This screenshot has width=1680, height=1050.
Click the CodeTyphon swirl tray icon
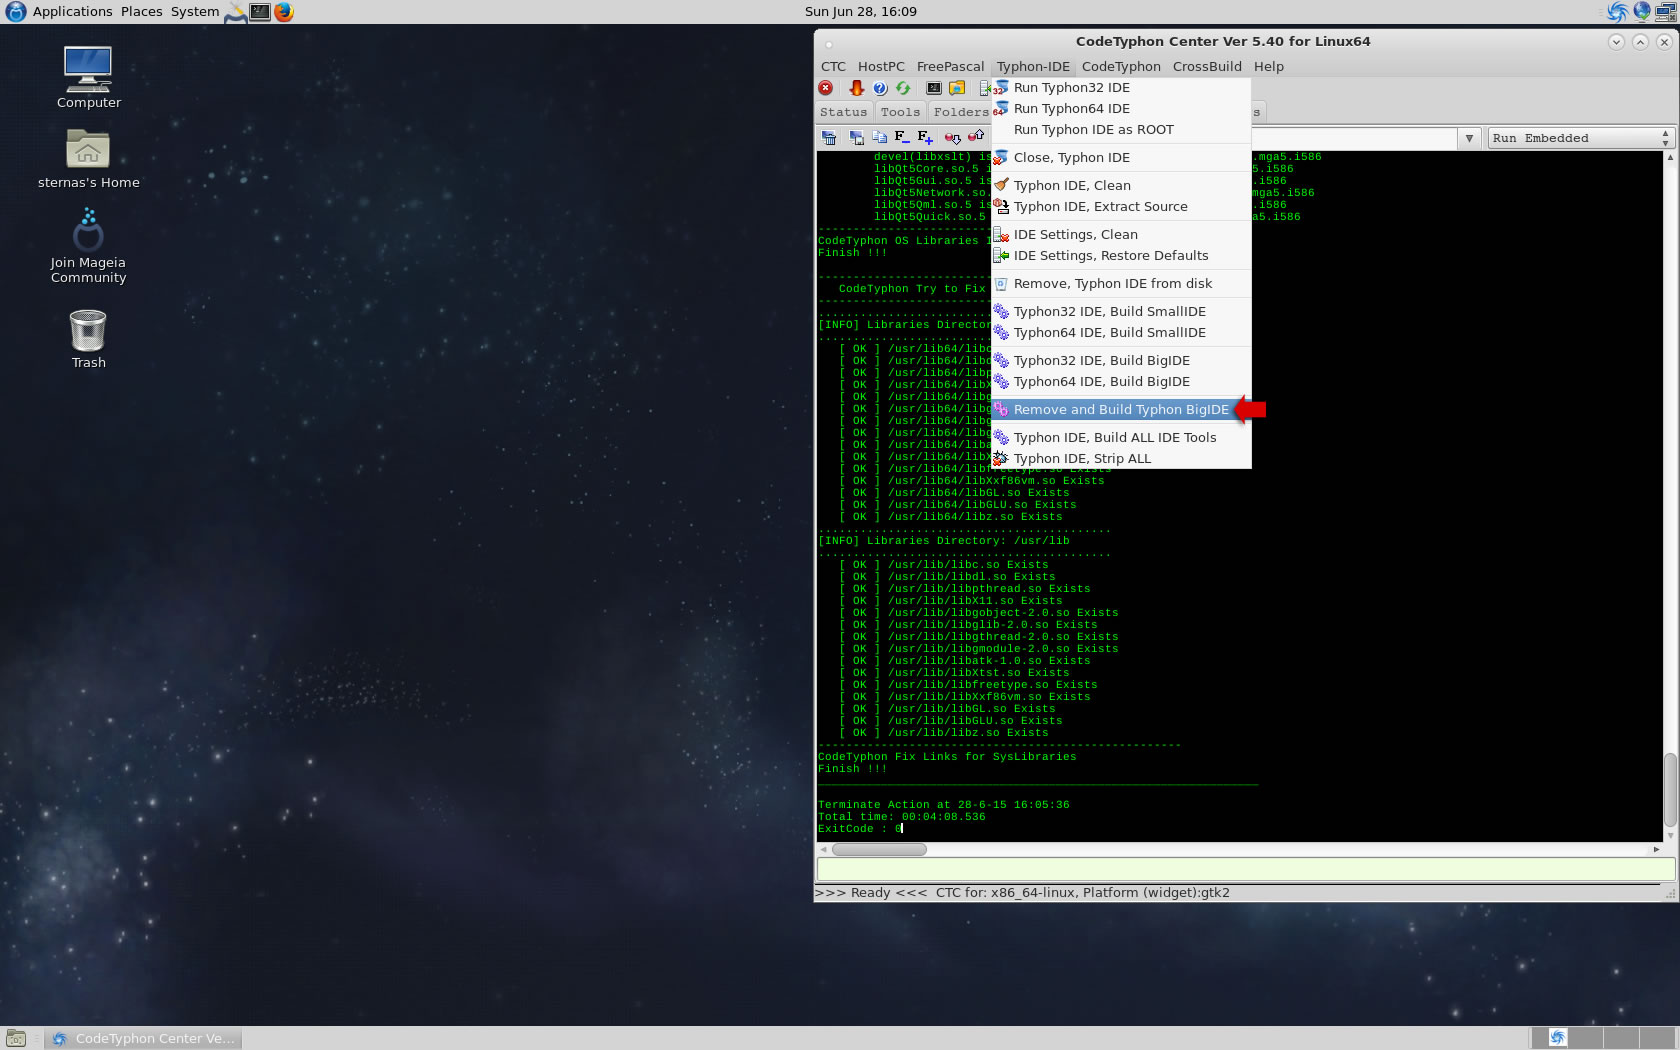pyautogui.click(x=1617, y=12)
